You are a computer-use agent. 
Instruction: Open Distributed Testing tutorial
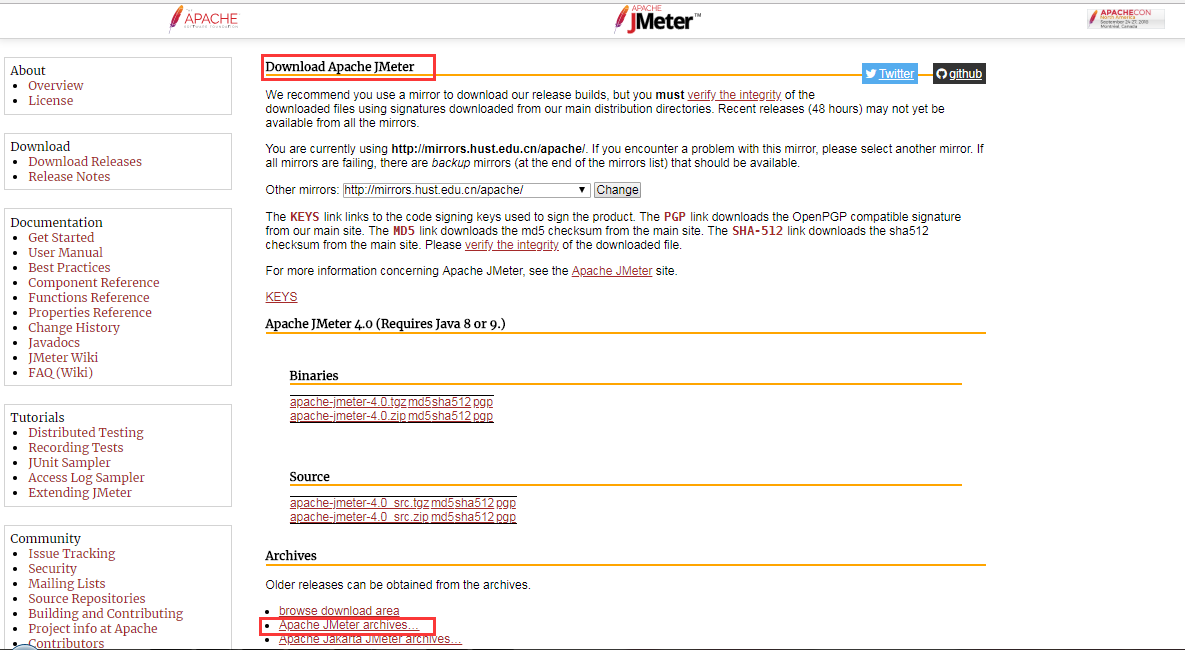tap(85, 432)
